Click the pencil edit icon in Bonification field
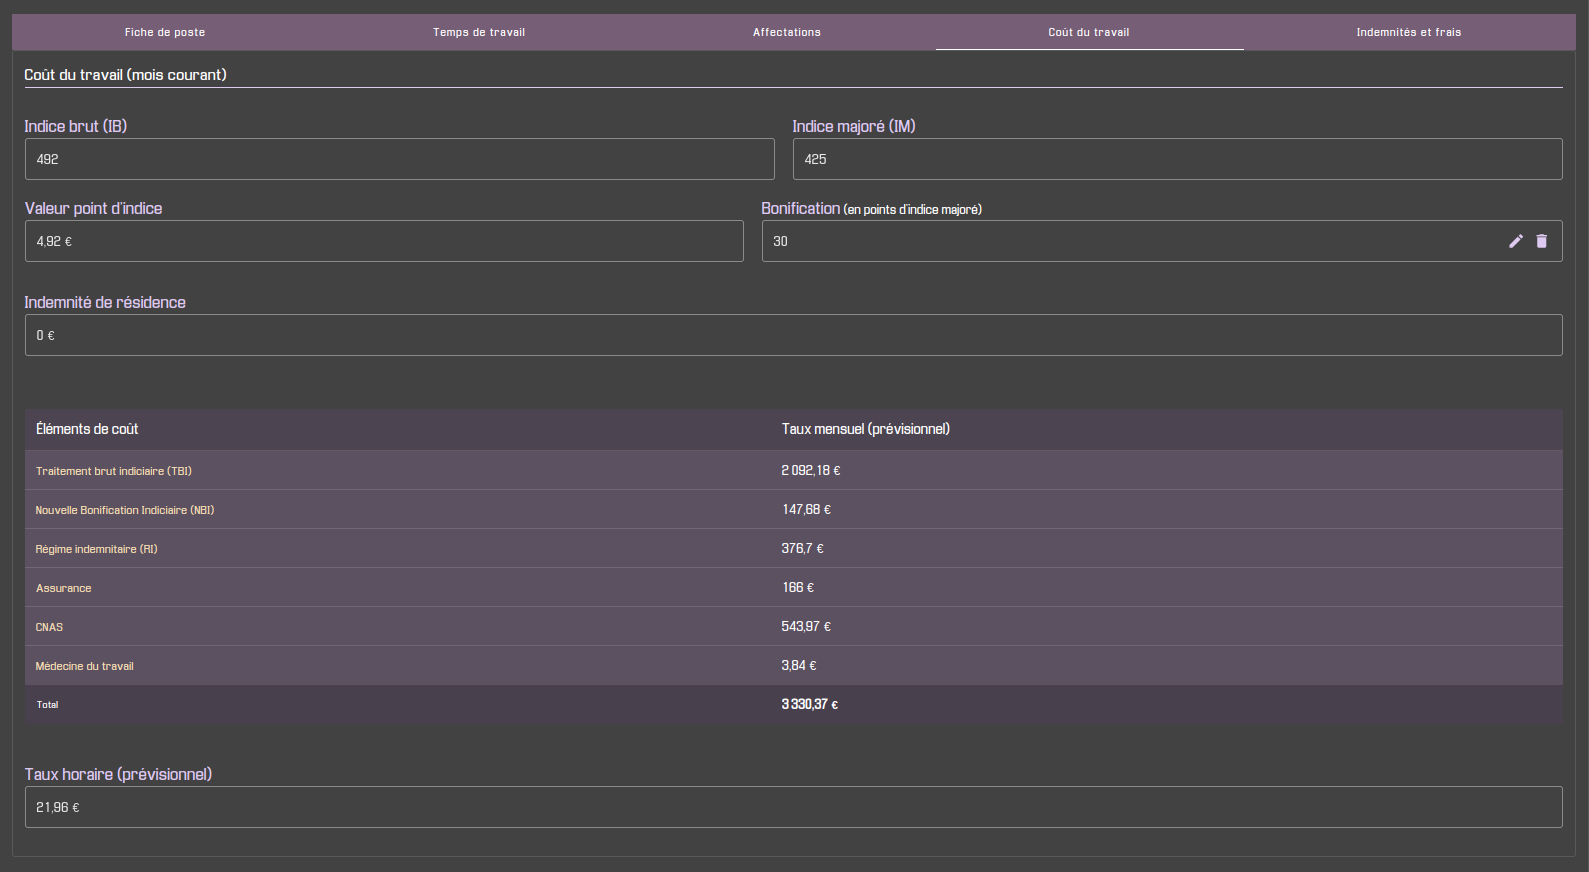The image size is (1589, 872). (1516, 241)
